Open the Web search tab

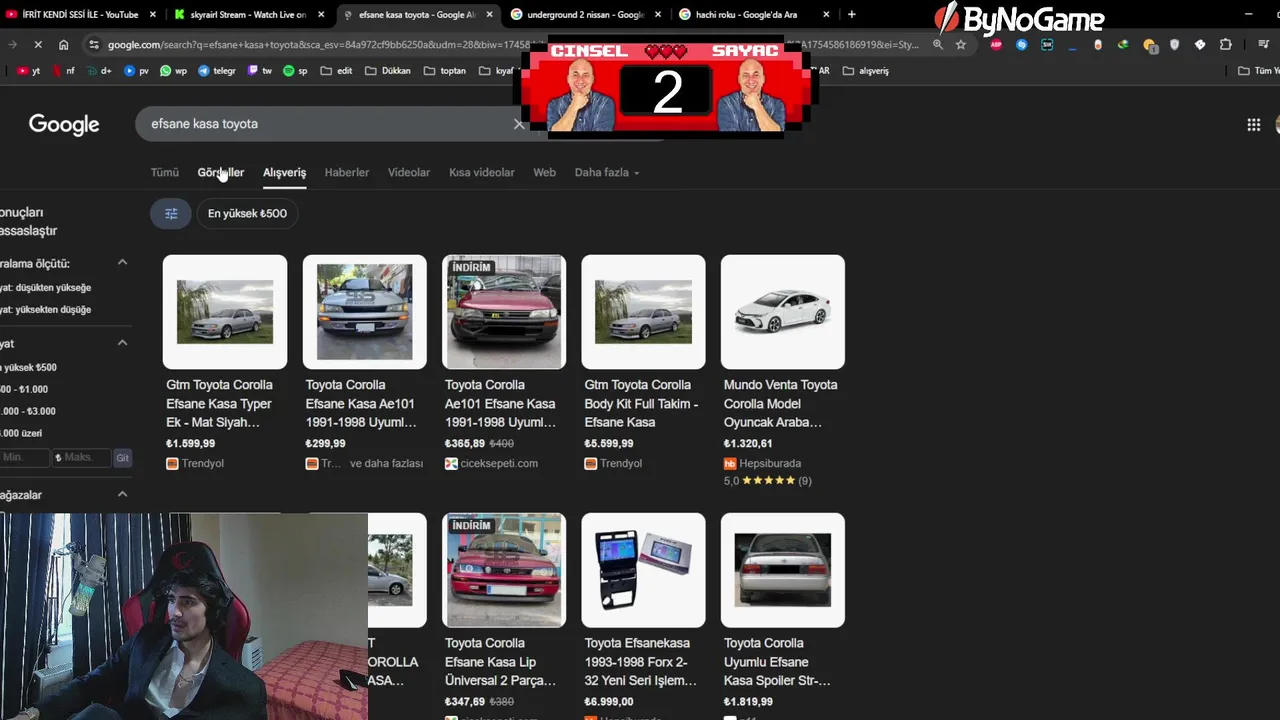pyautogui.click(x=545, y=173)
